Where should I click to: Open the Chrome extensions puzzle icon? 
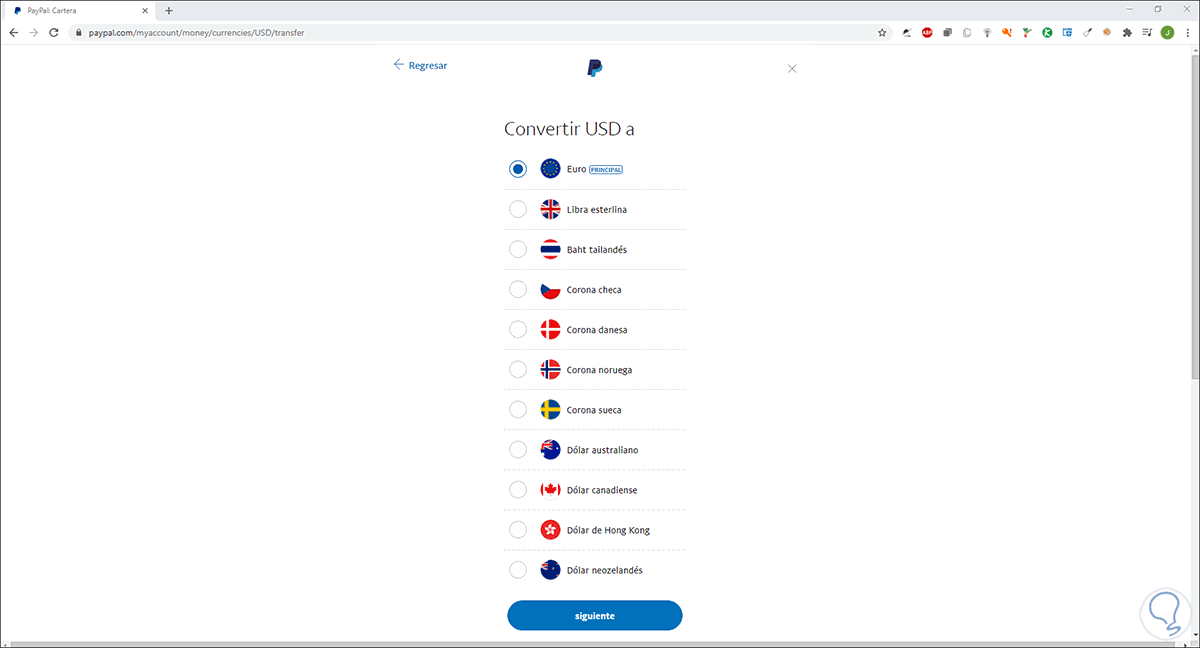tap(1128, 32)
